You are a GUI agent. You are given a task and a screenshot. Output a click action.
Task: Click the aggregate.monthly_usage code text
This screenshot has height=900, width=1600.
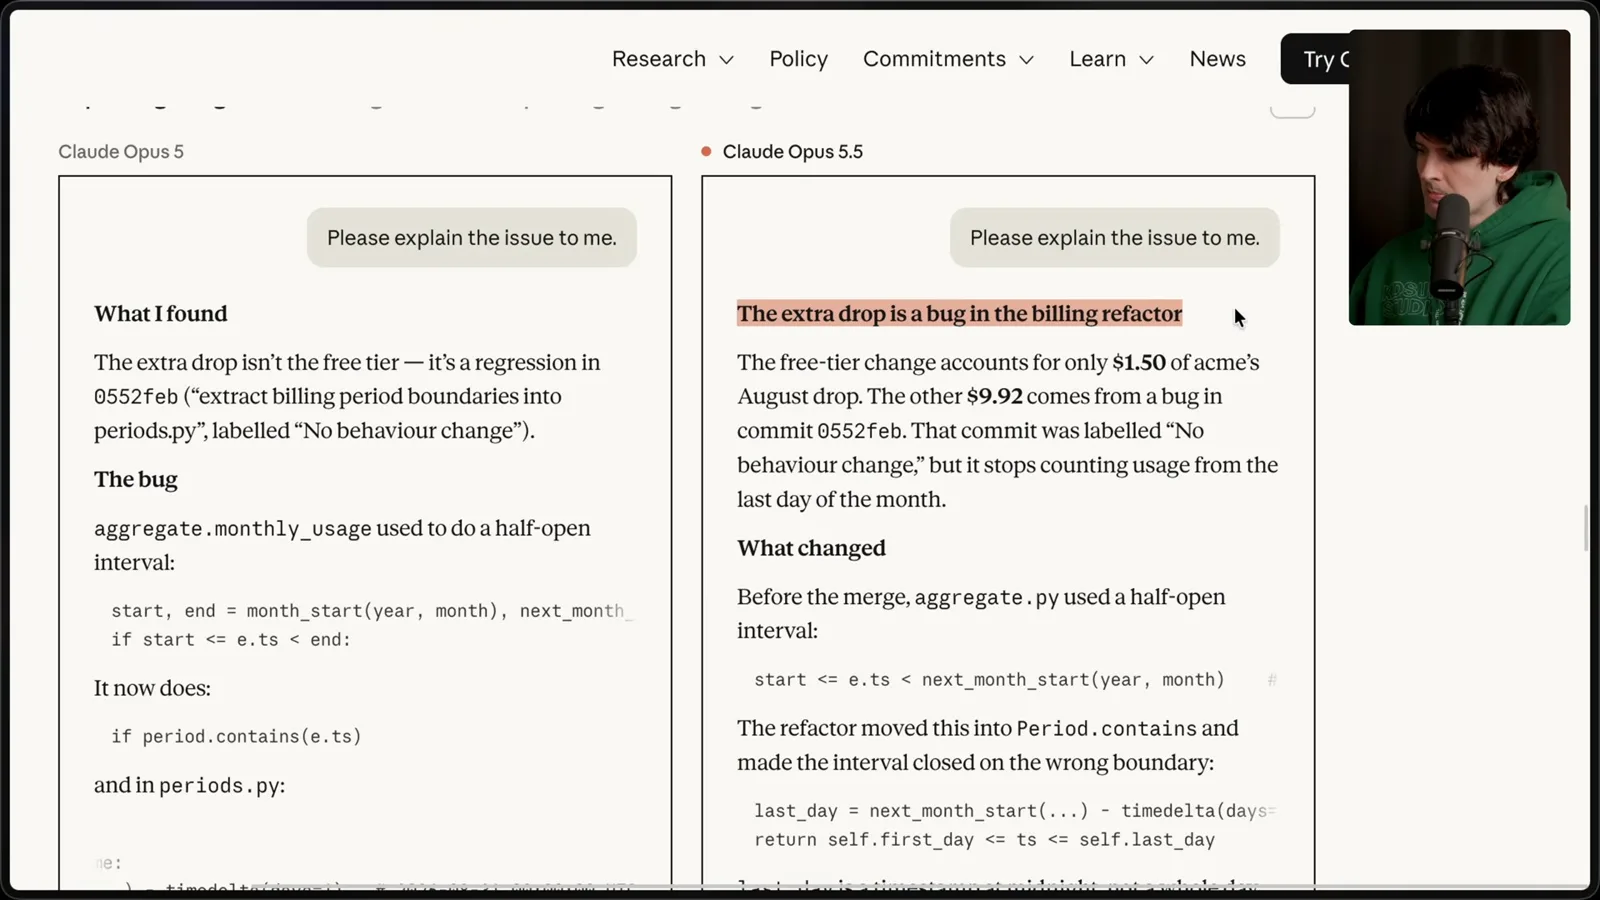click(233, 528)
